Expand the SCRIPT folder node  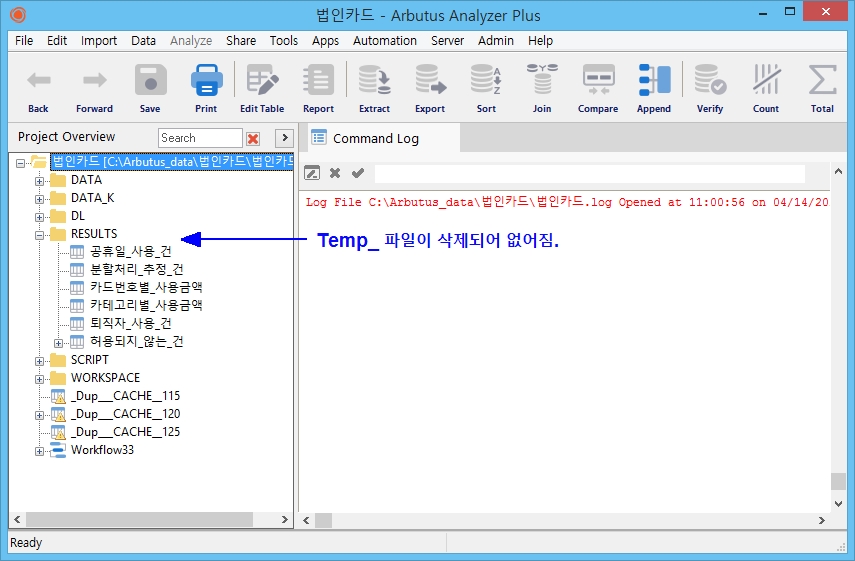tap(40, 361)
